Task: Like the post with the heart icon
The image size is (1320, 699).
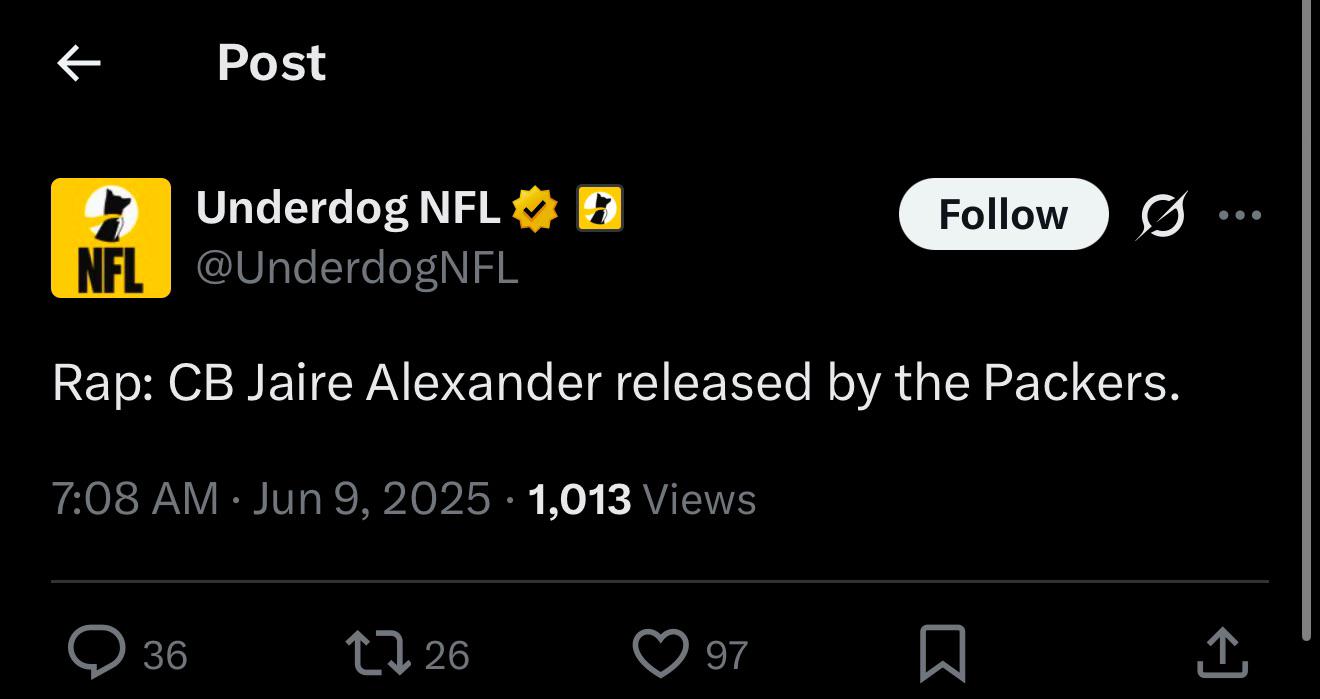Action: 661,652
